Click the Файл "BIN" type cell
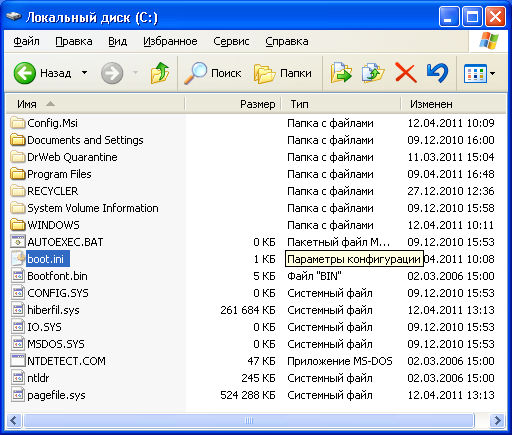The width and height of the screenshot is (512, 435). click(314, 276)
